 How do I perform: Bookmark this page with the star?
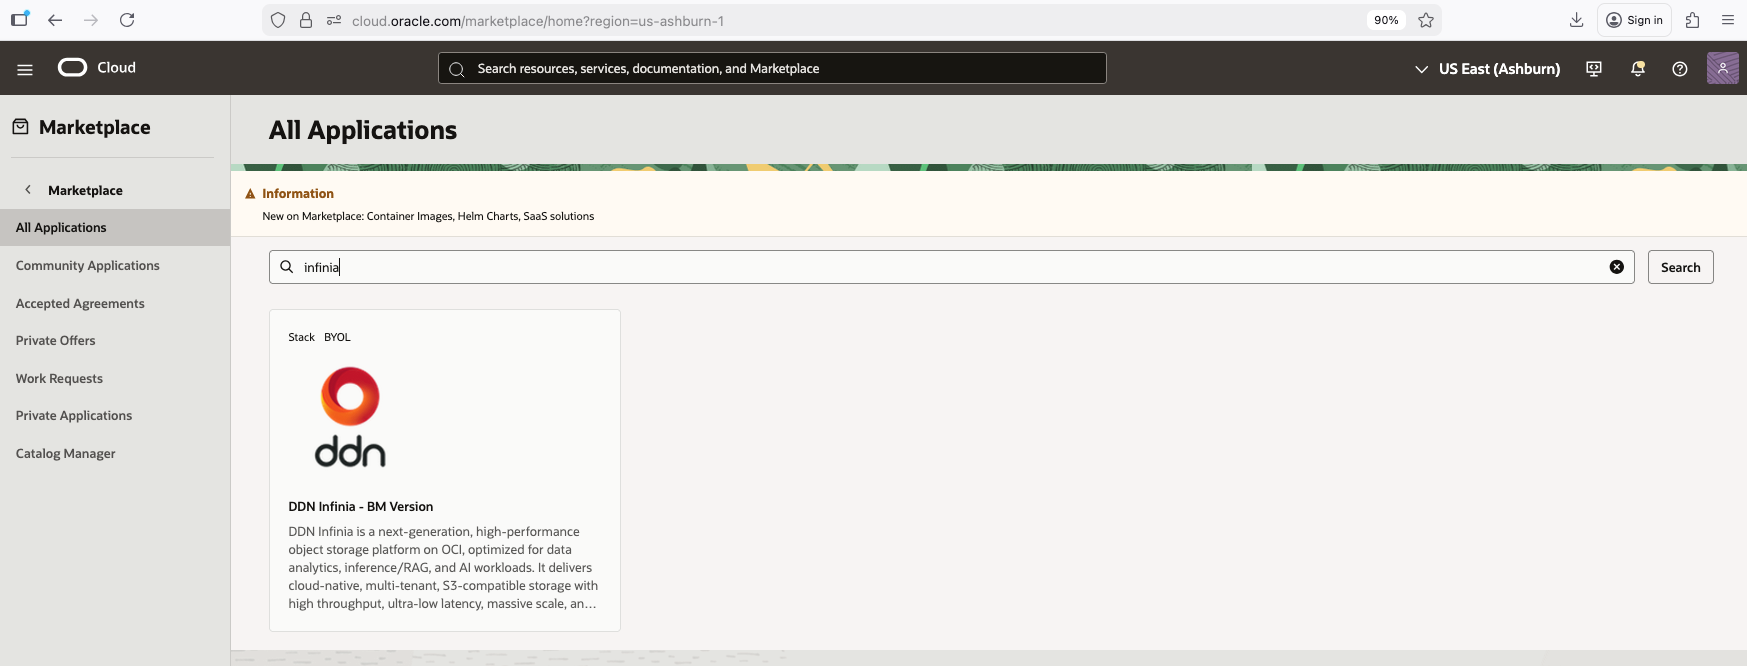[x=1426, y=20]
